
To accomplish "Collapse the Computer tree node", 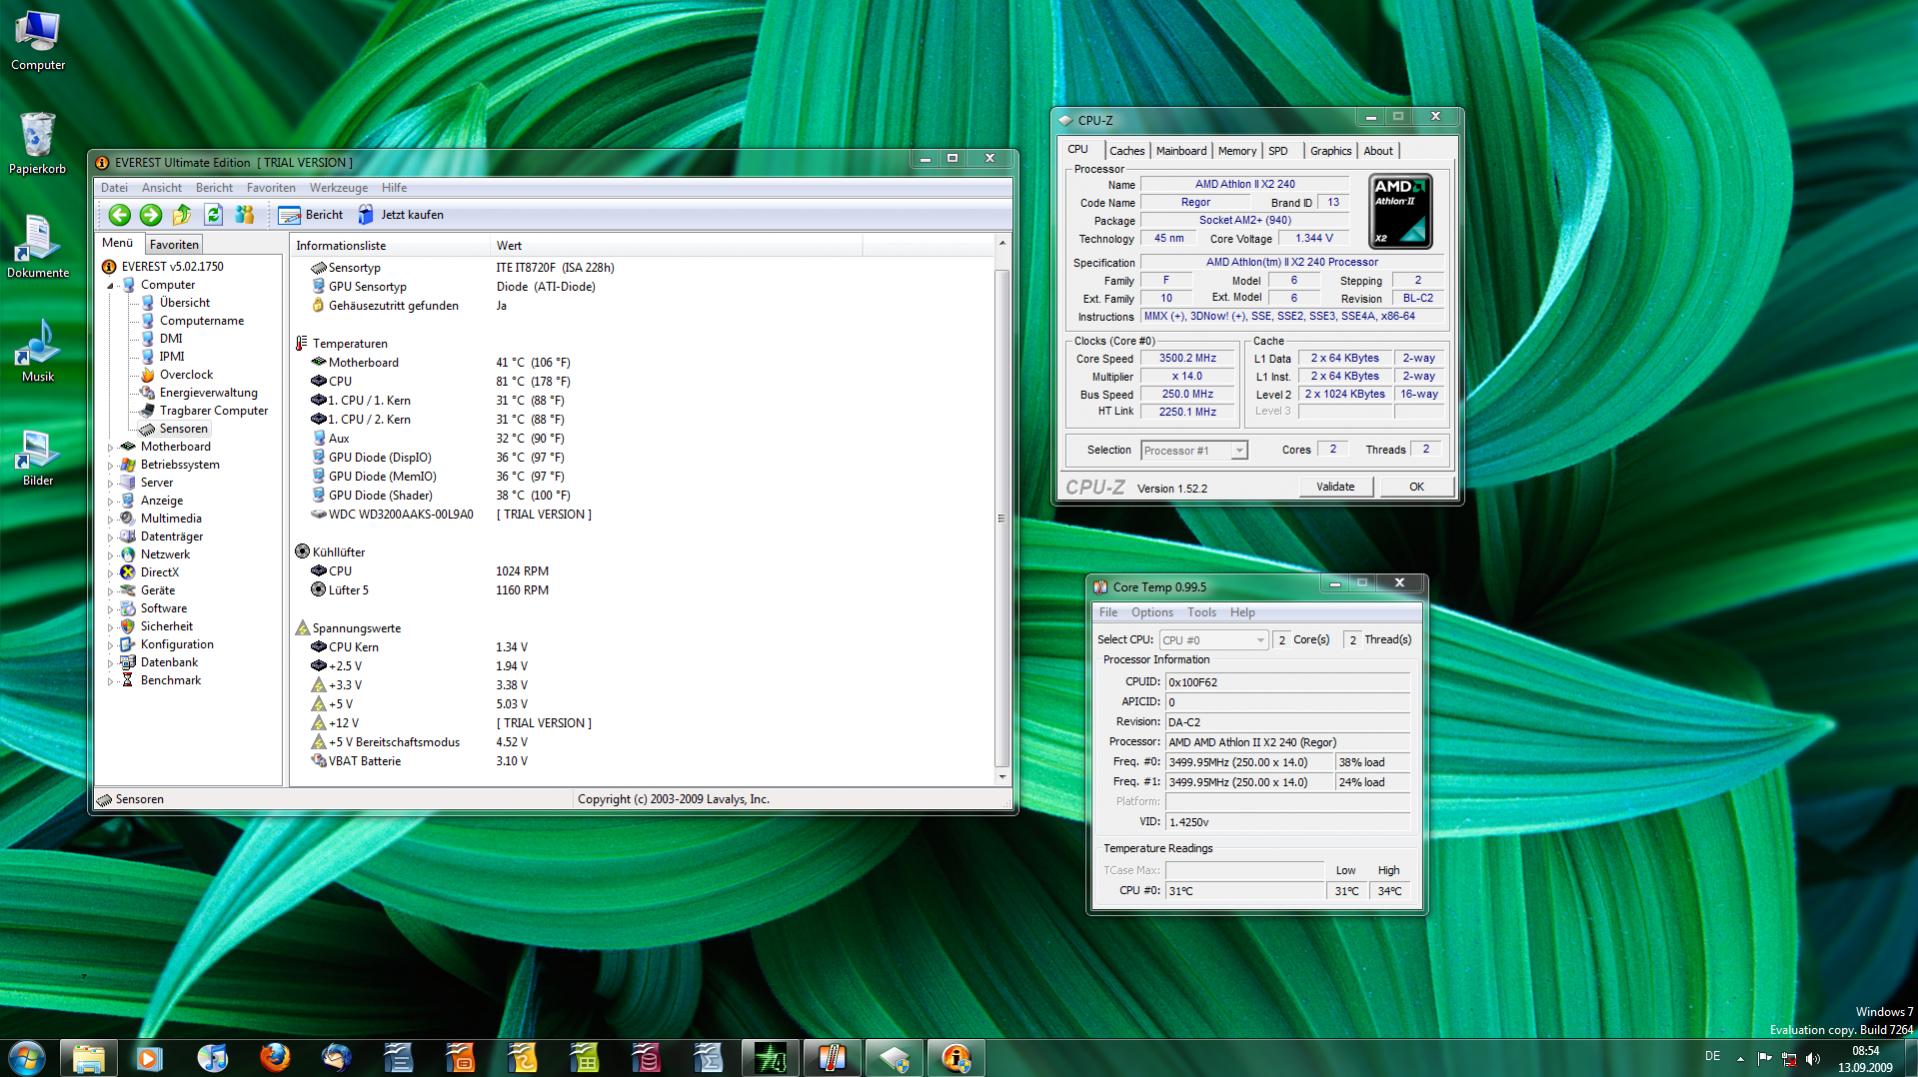I will tap(111, 285).
